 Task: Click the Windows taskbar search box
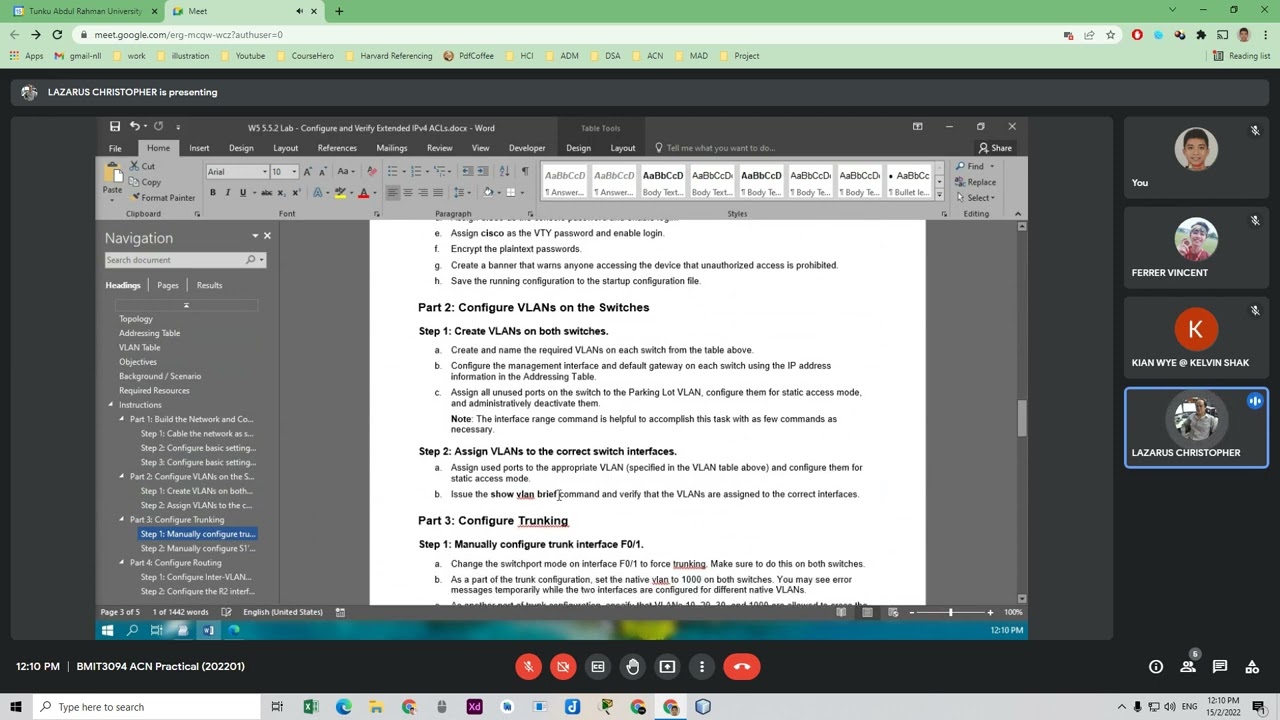tap(145, 707)
